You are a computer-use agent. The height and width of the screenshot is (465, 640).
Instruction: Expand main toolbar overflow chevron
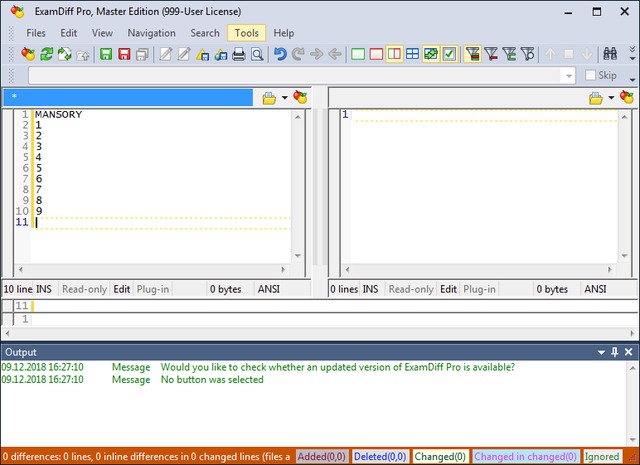tap(632, 53)
